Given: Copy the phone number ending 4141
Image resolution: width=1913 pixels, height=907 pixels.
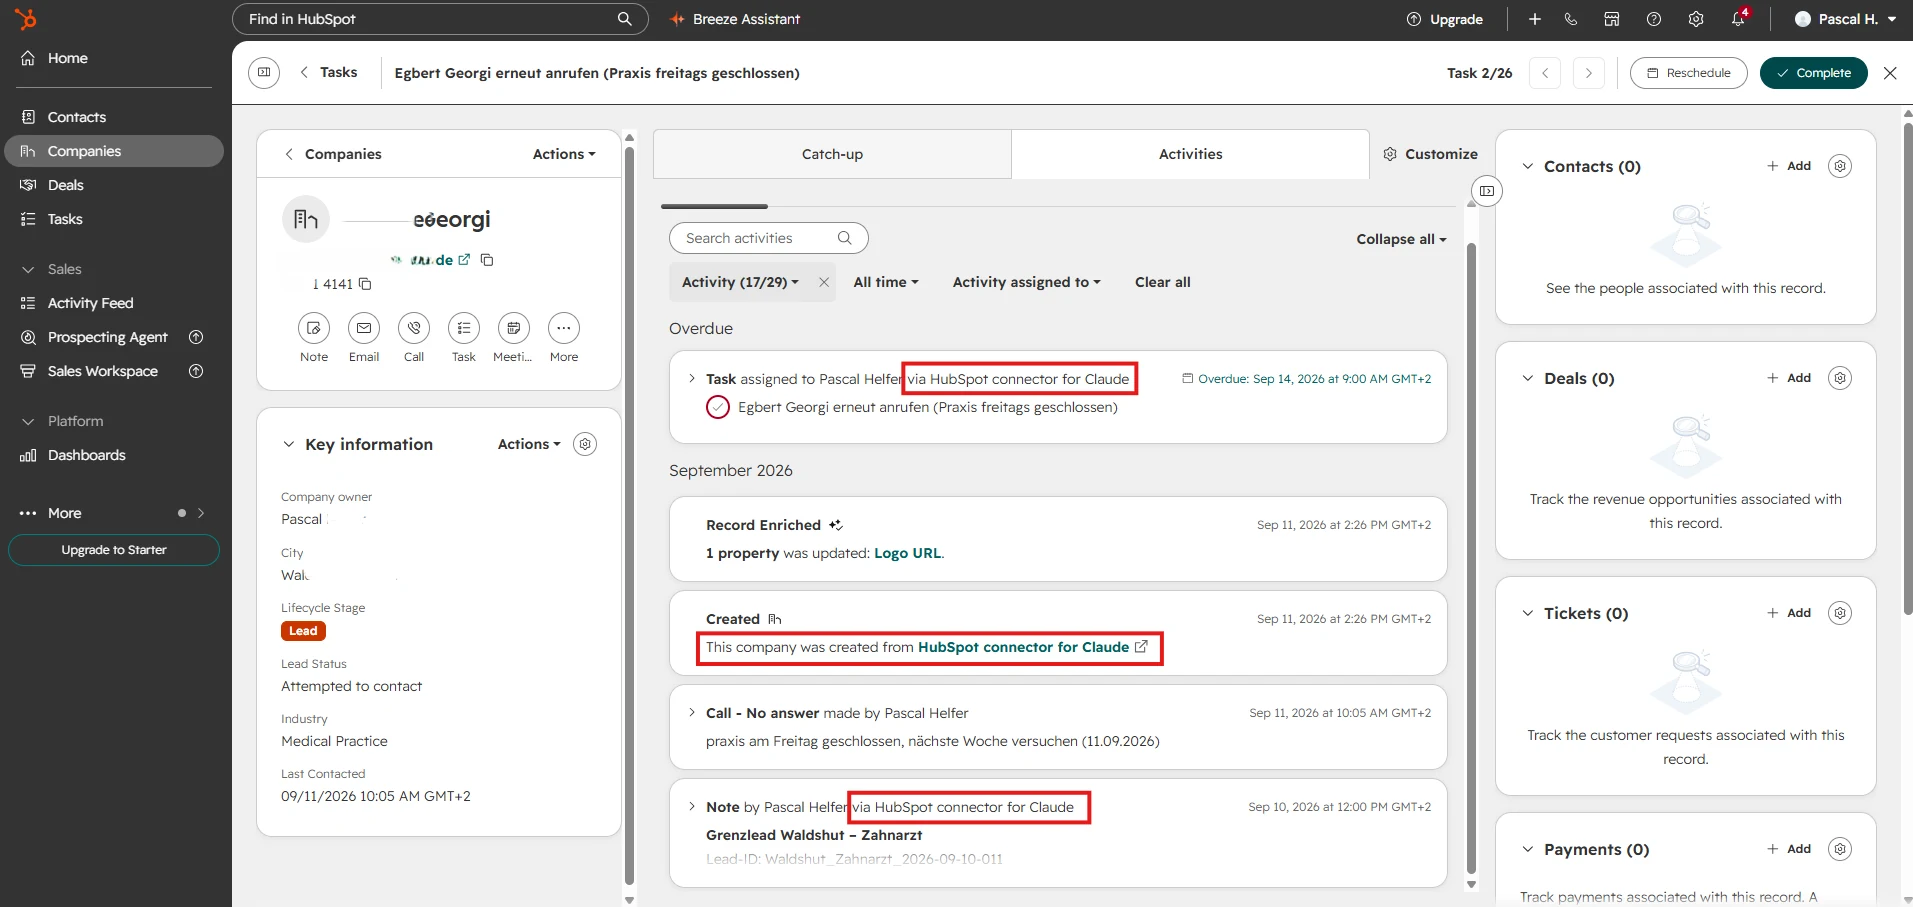Looking at the screenshot, I should pyautogui.click(x=365, y=284).
